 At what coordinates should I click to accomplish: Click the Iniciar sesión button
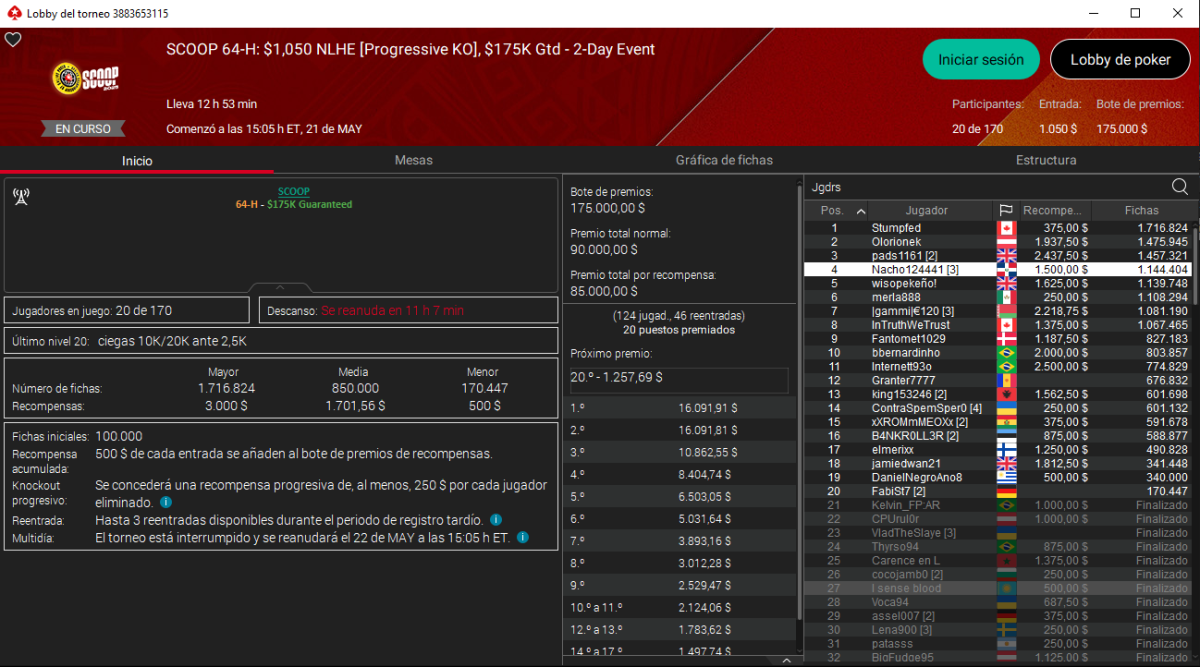(x=981, y=60)
